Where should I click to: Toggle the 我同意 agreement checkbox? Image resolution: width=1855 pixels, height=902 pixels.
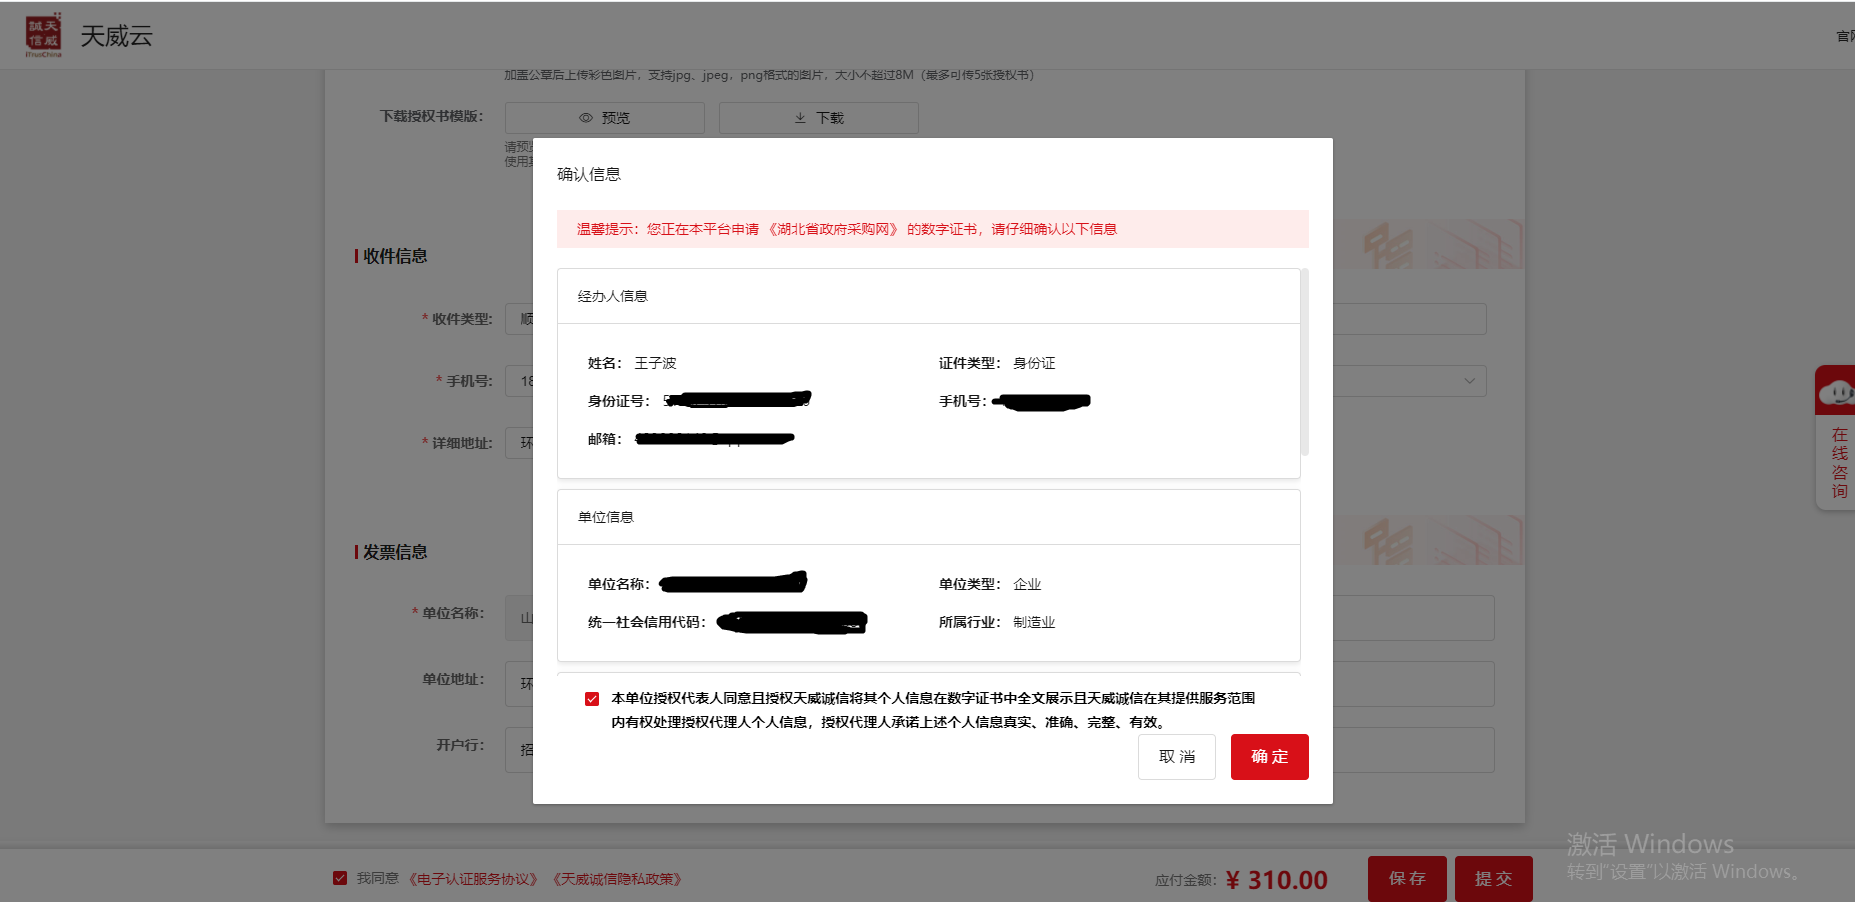(x=340, y=878)
